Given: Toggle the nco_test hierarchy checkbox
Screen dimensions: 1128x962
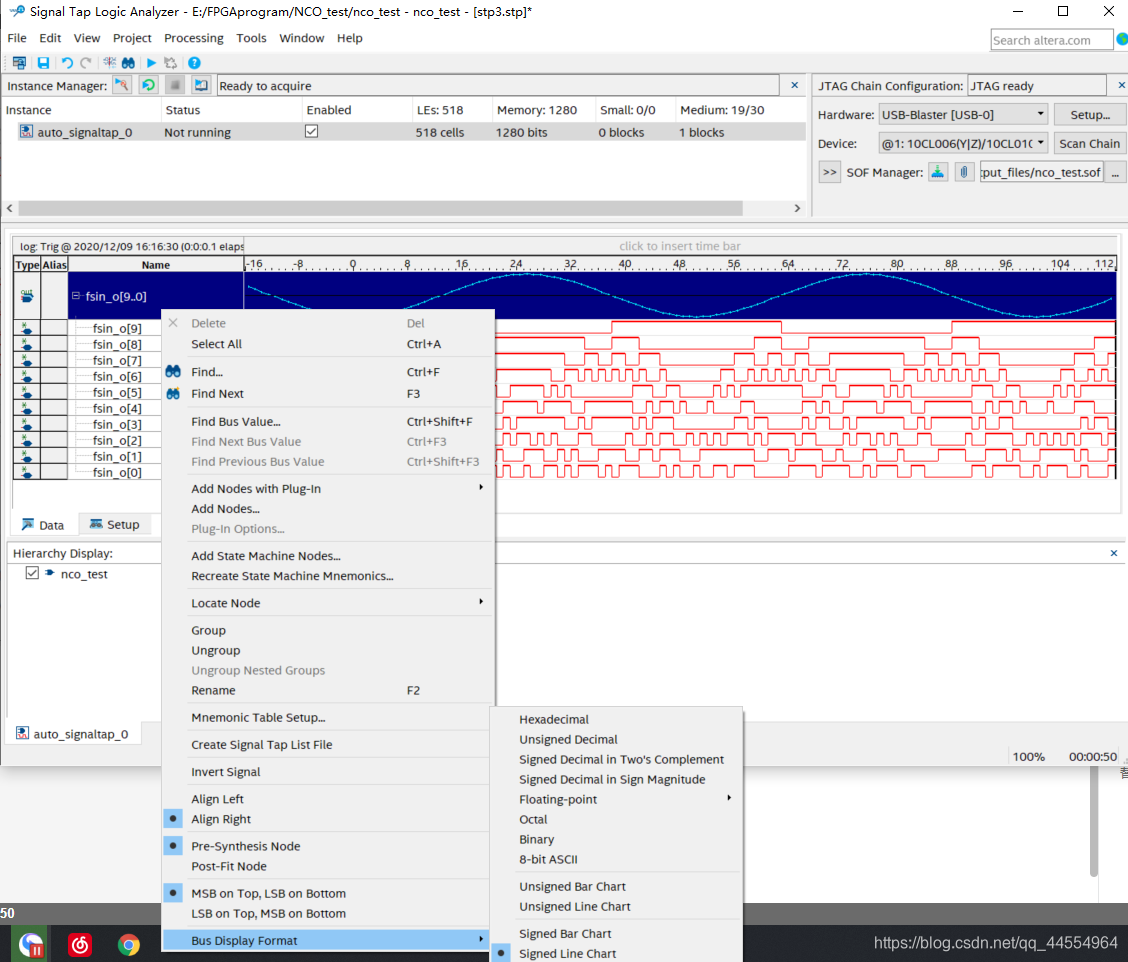Looking at the screenshot, I should [32, 573].
